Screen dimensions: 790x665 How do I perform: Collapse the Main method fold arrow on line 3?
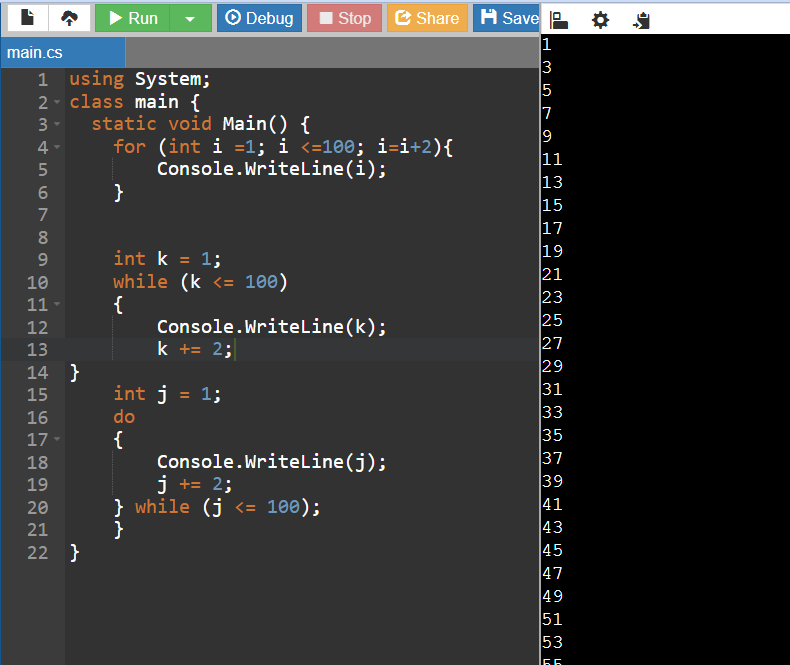click(x=57, y=124)
